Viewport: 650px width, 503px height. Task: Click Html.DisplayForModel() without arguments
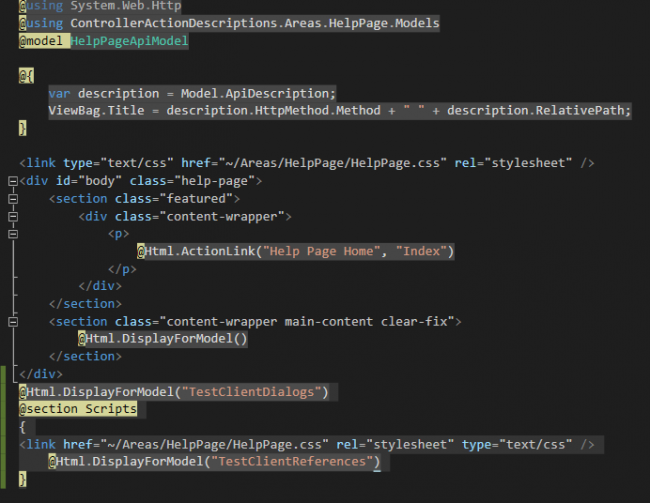click(162, 339)
